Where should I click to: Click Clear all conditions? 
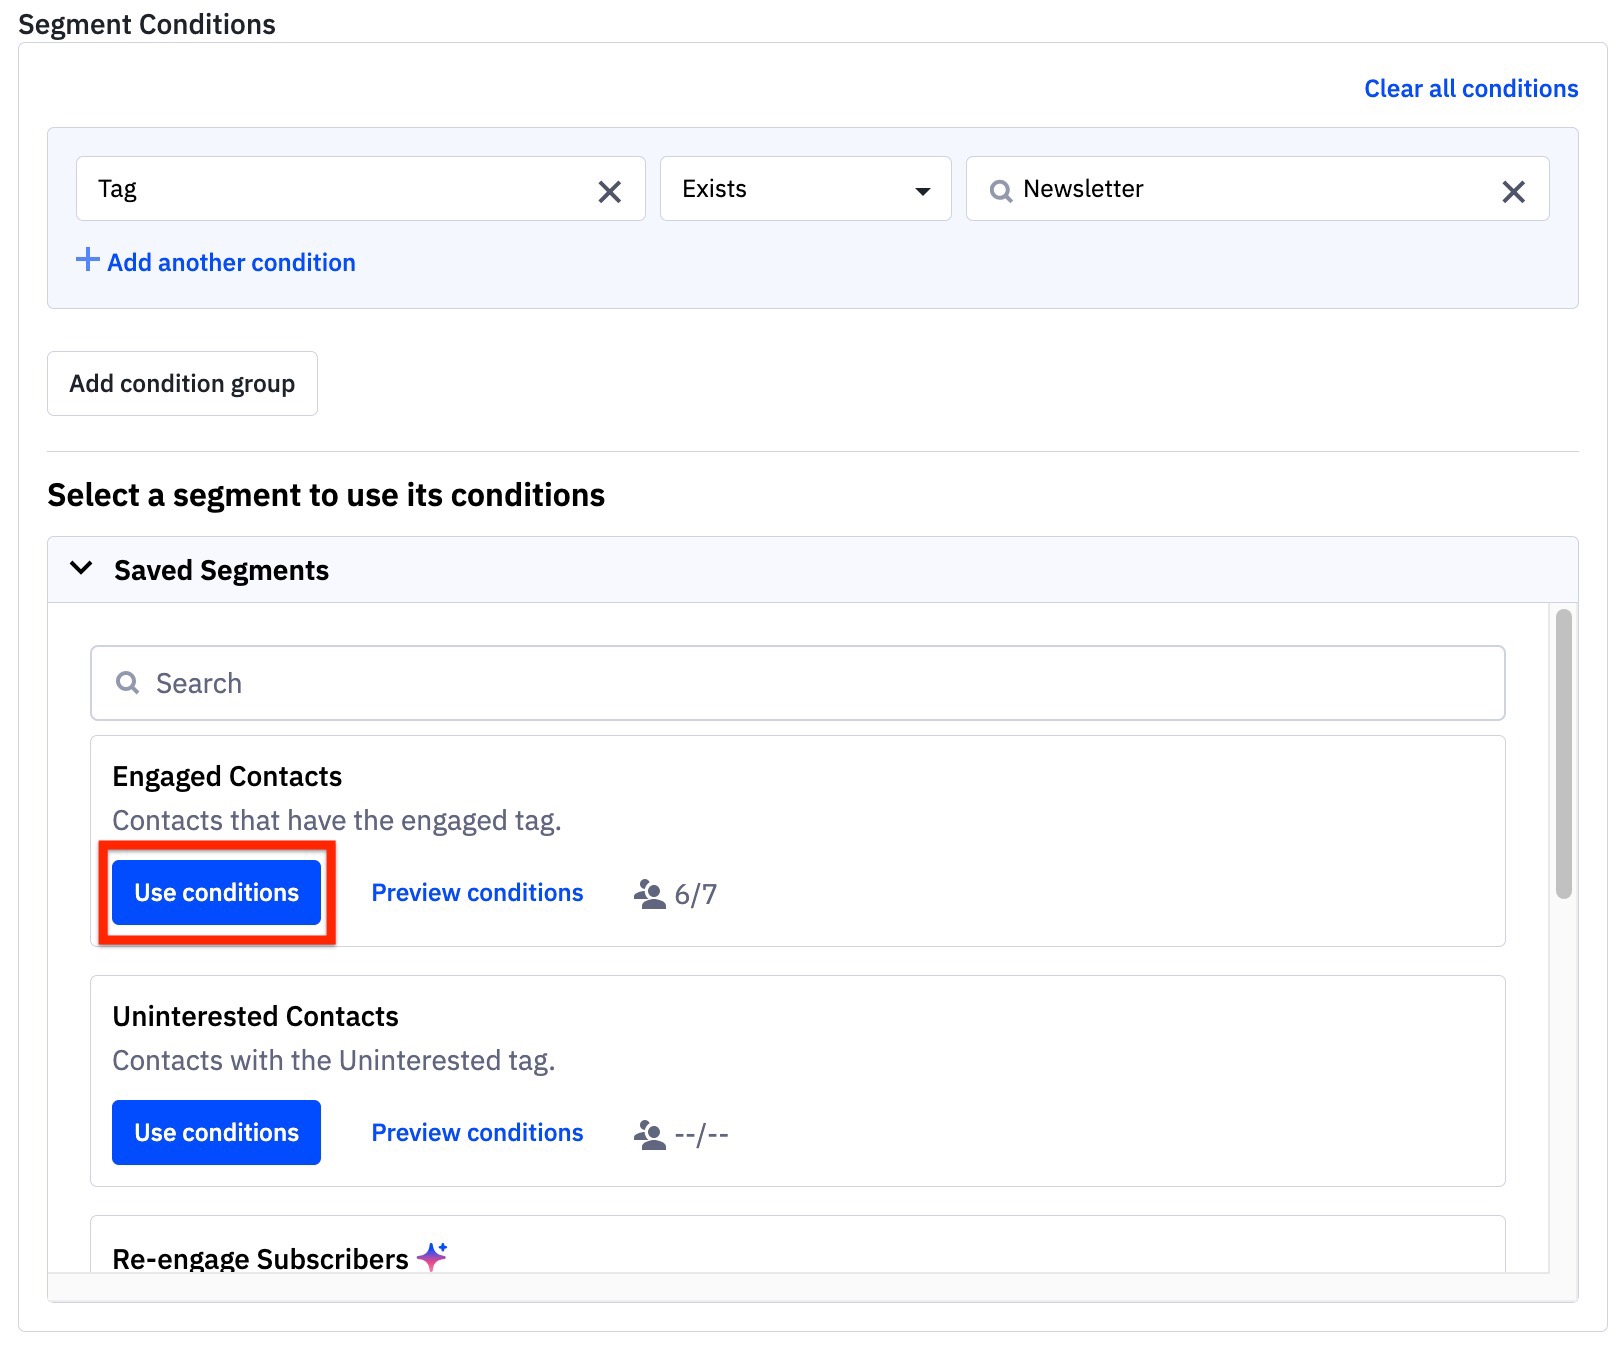pos(1470,88)
